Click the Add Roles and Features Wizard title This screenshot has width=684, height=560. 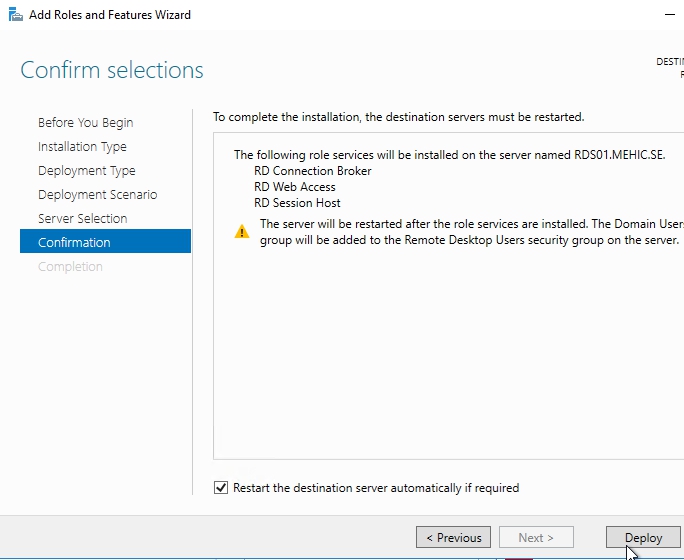(110, 15)
